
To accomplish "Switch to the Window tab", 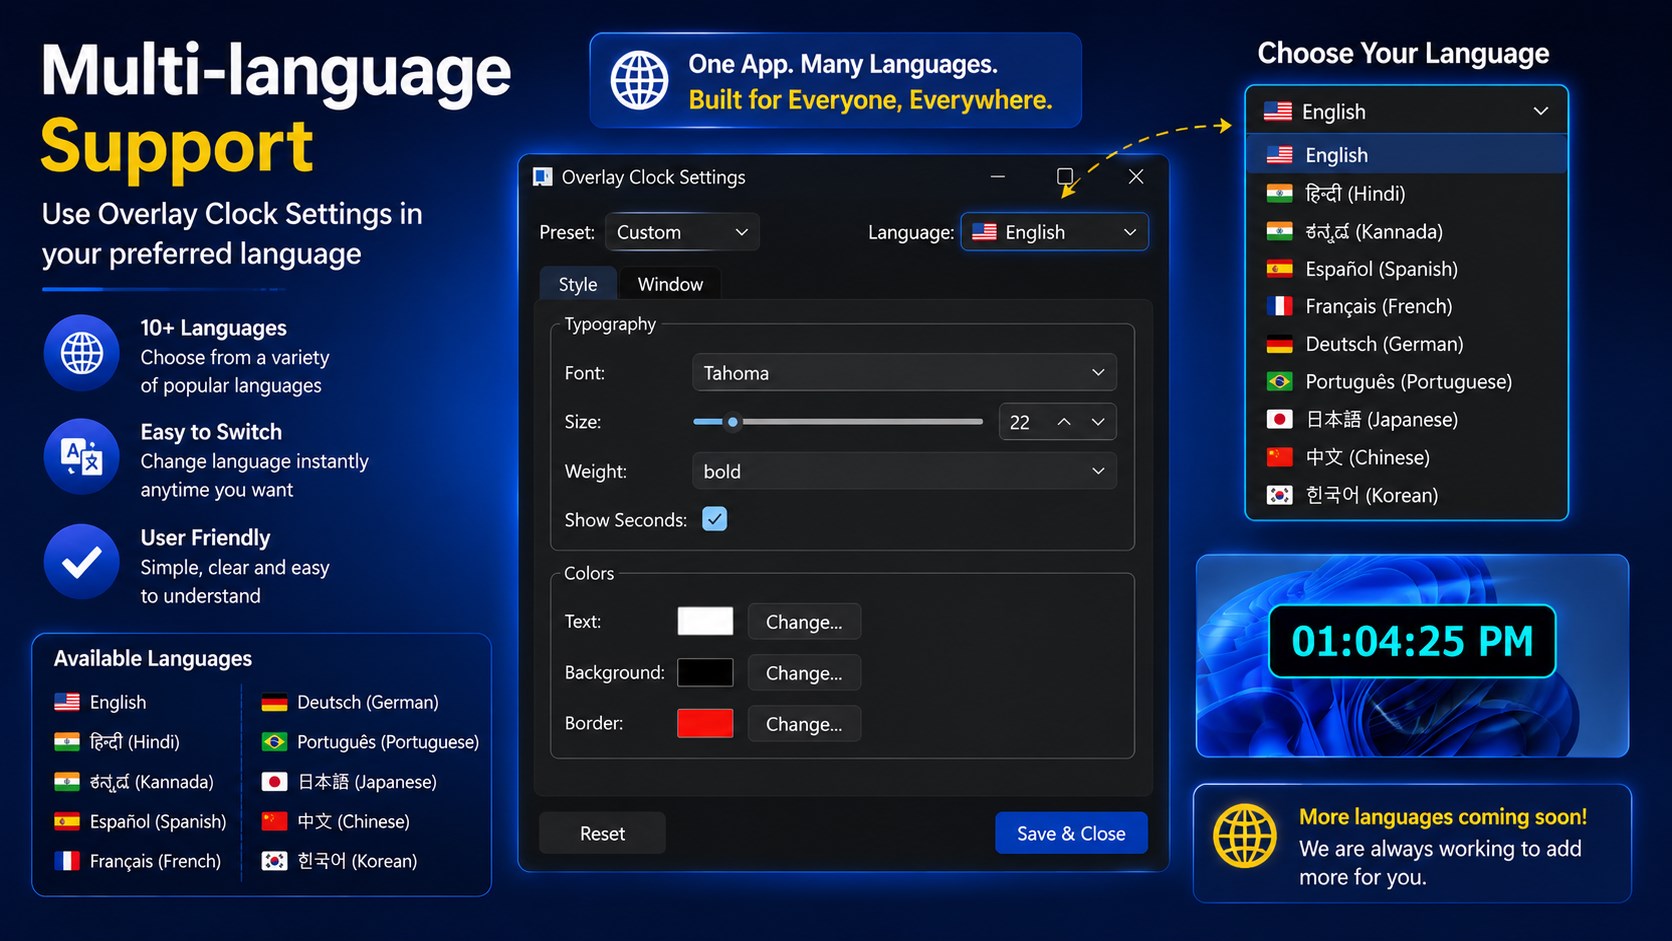I will [x=670, y=284].
